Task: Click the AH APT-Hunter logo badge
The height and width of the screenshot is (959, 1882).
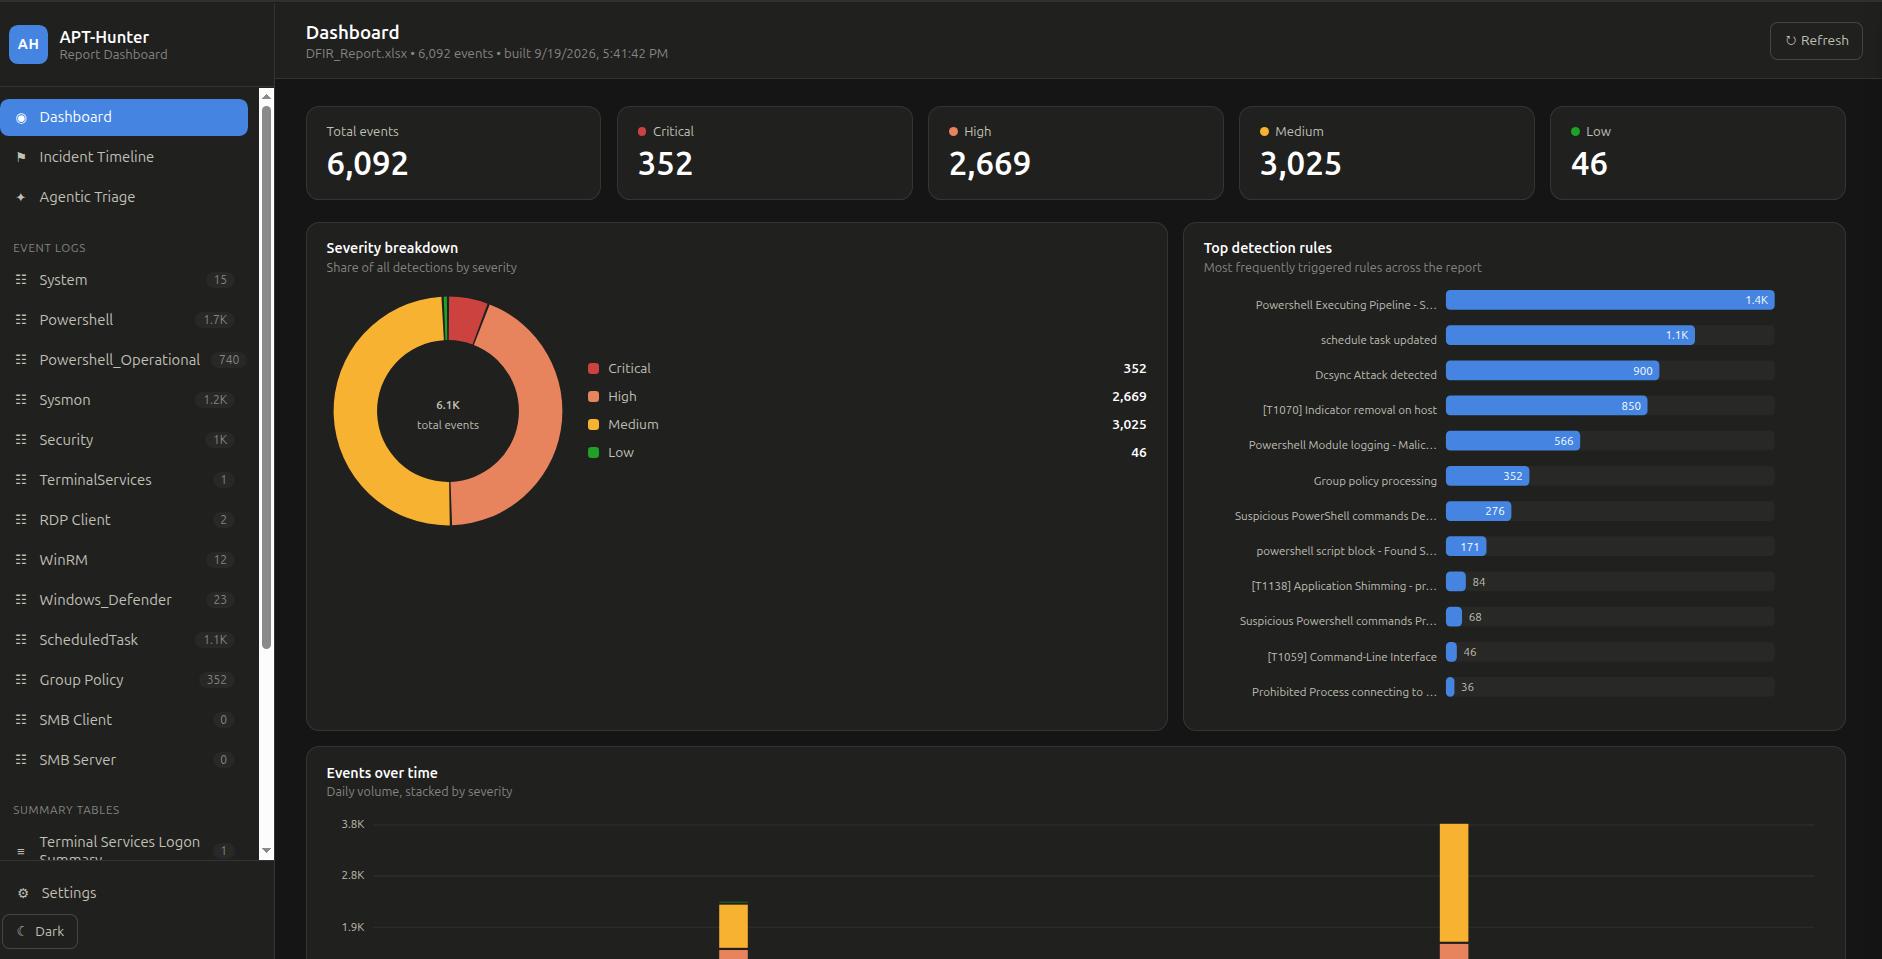Action: pos(28,44)
